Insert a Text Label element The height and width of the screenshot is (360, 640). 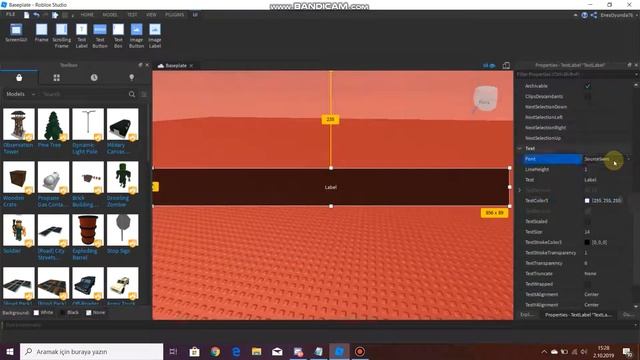point(82,36)
